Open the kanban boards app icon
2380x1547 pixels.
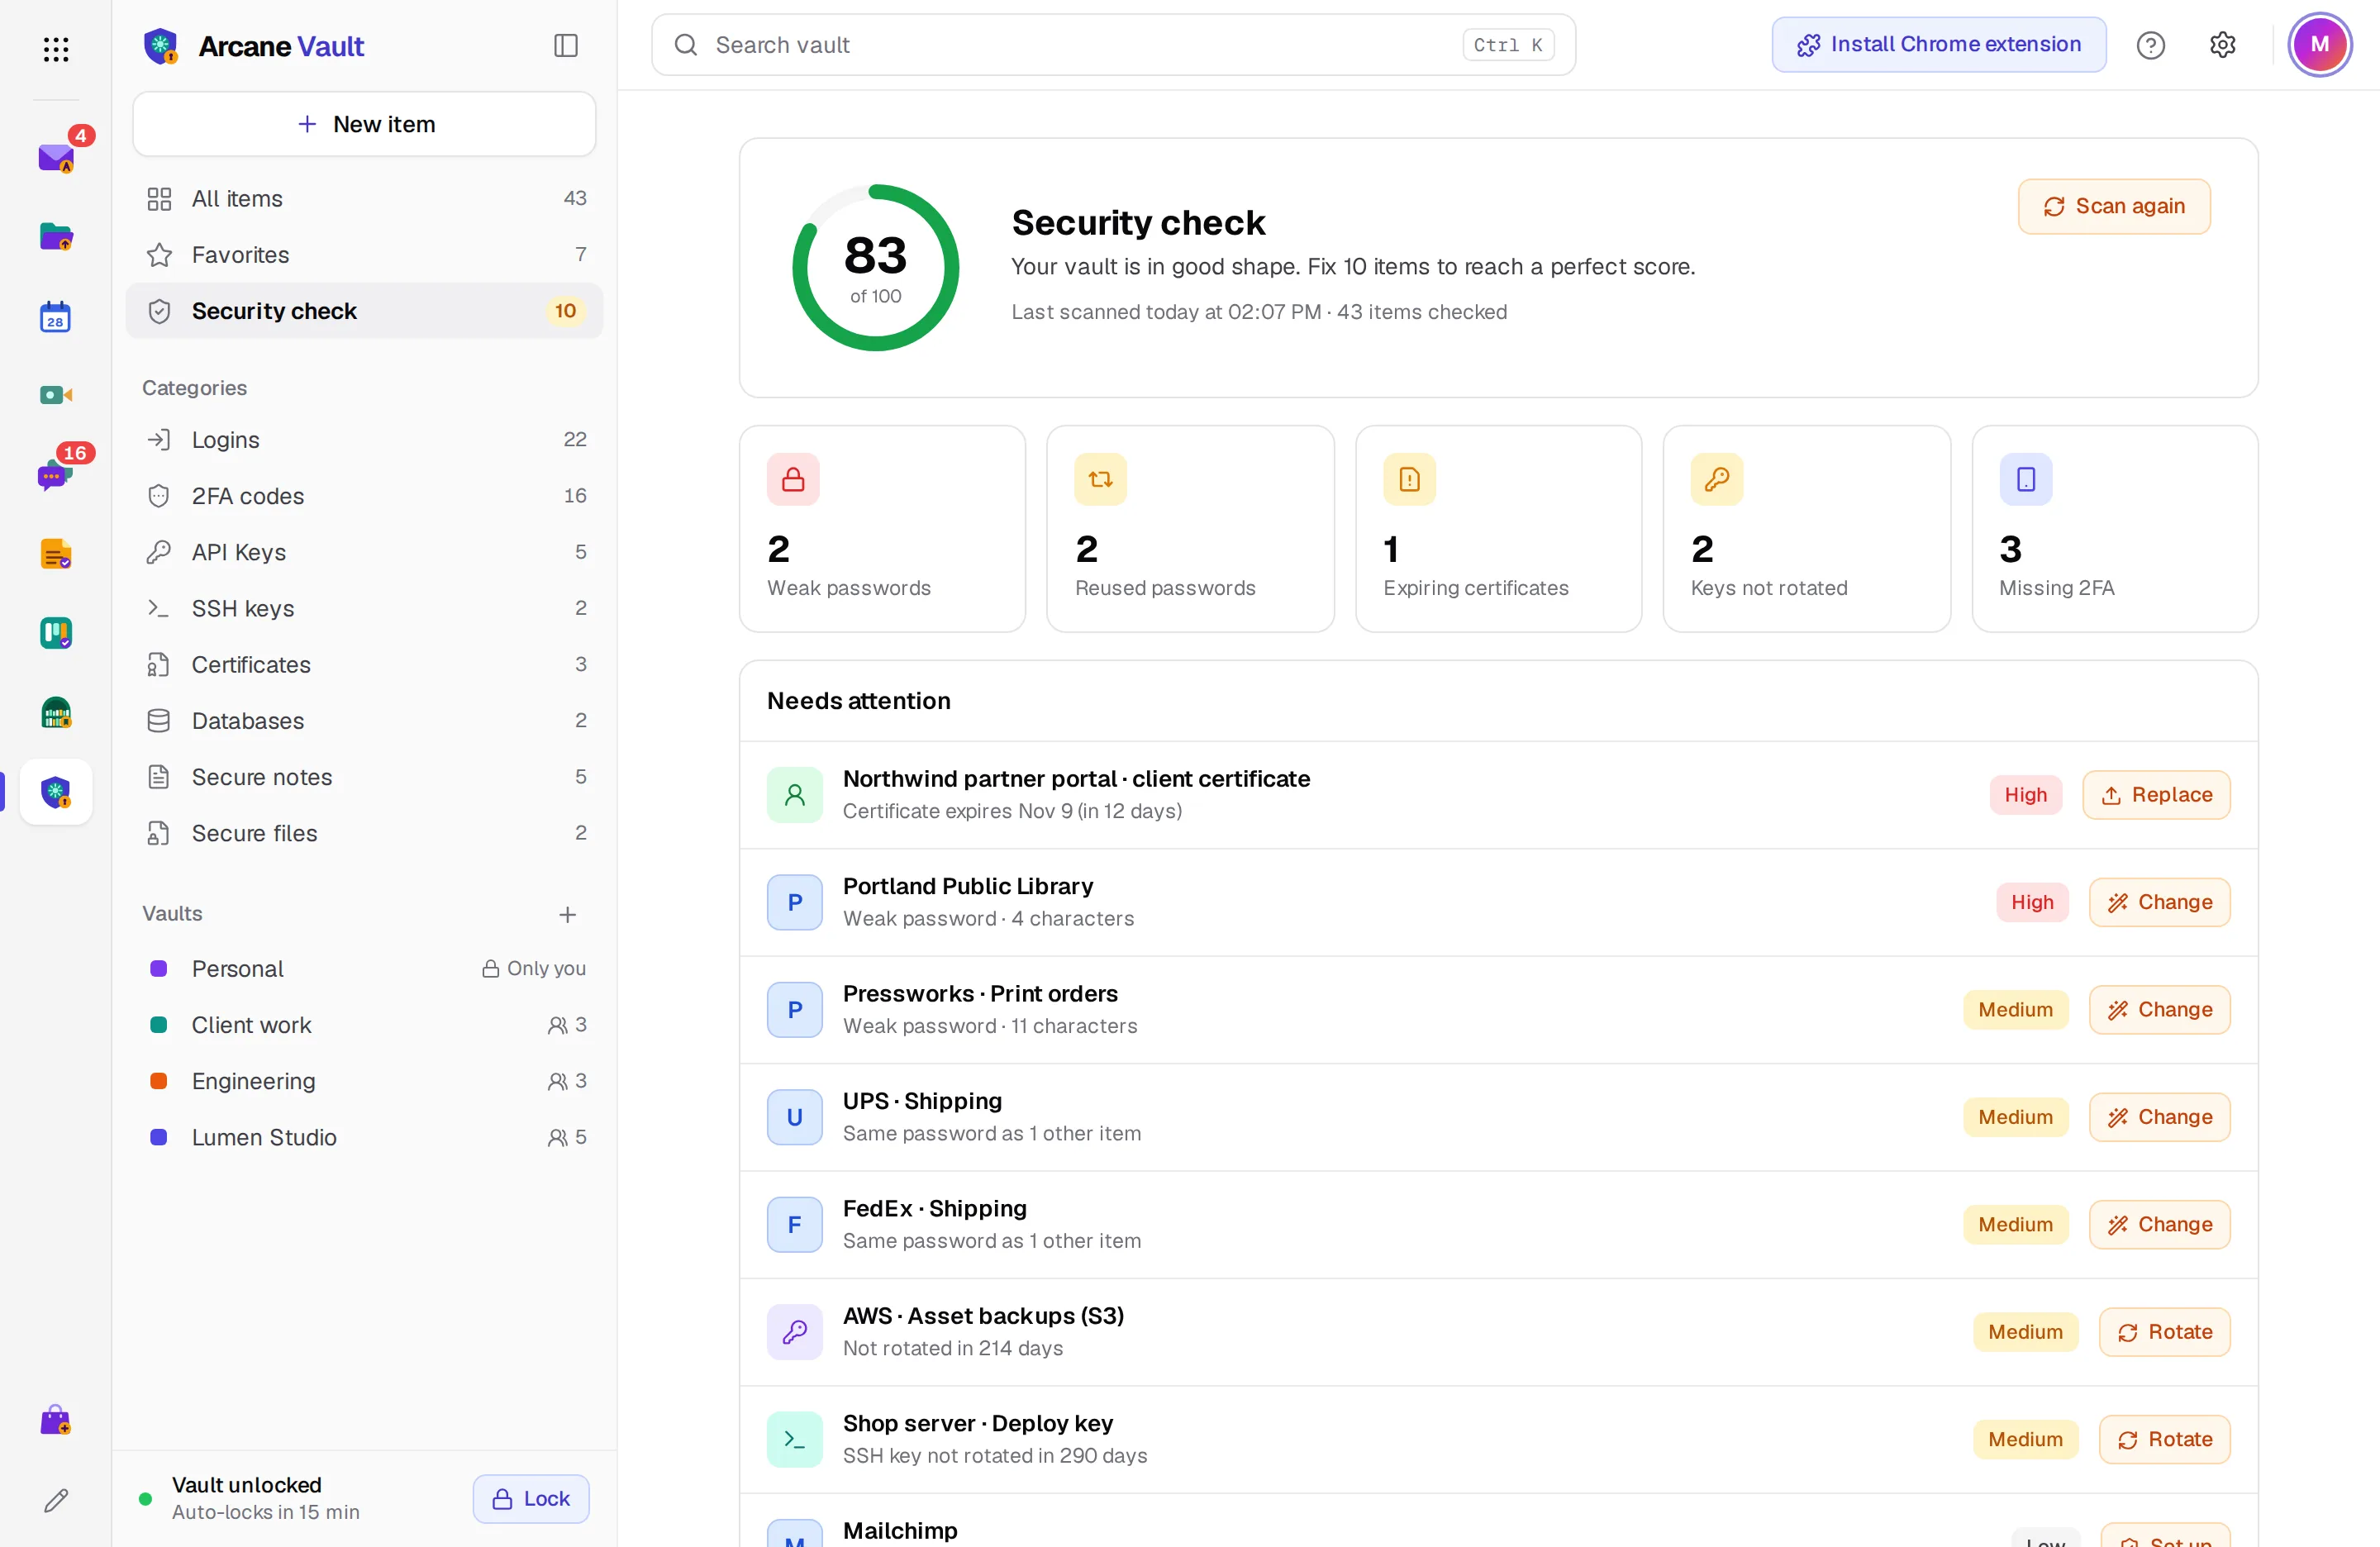(56, 633)
